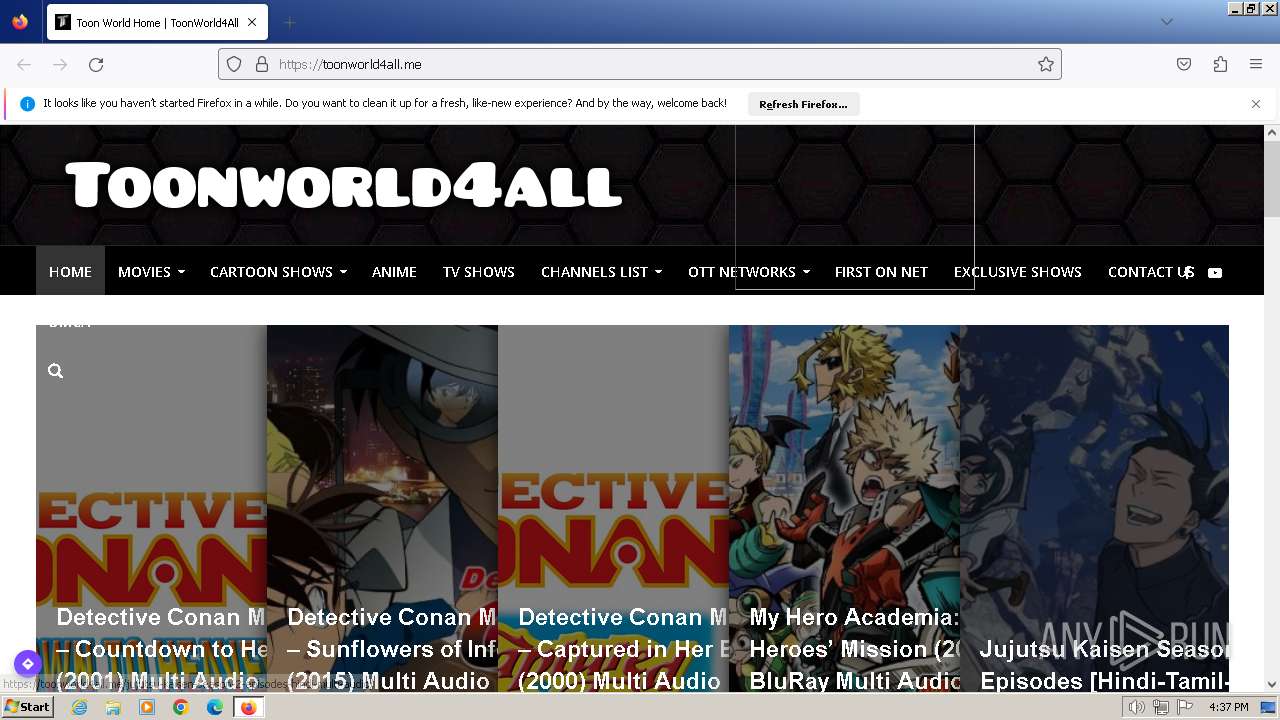Screen dimensions: 1280x720
Task: Click the taskbar clock showing 4:37 PM
Action: tap(1228, 707)
